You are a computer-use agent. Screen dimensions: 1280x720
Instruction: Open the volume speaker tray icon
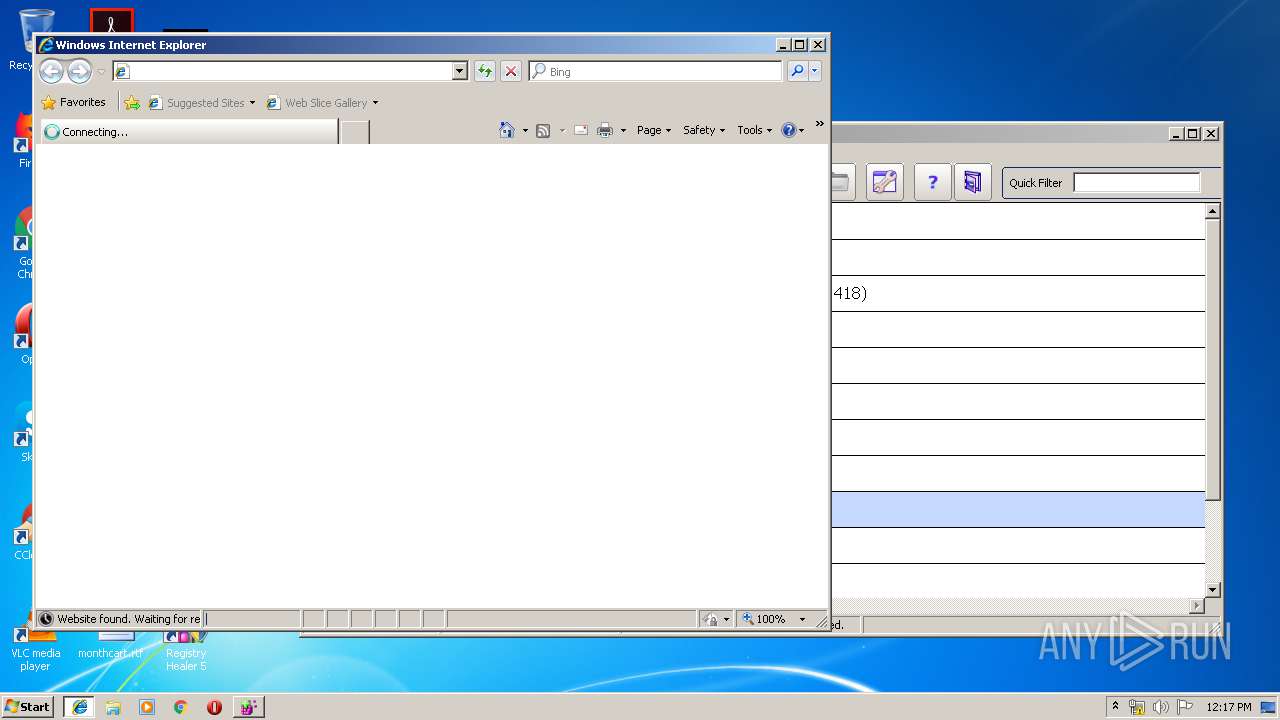tap(1161, 707)
